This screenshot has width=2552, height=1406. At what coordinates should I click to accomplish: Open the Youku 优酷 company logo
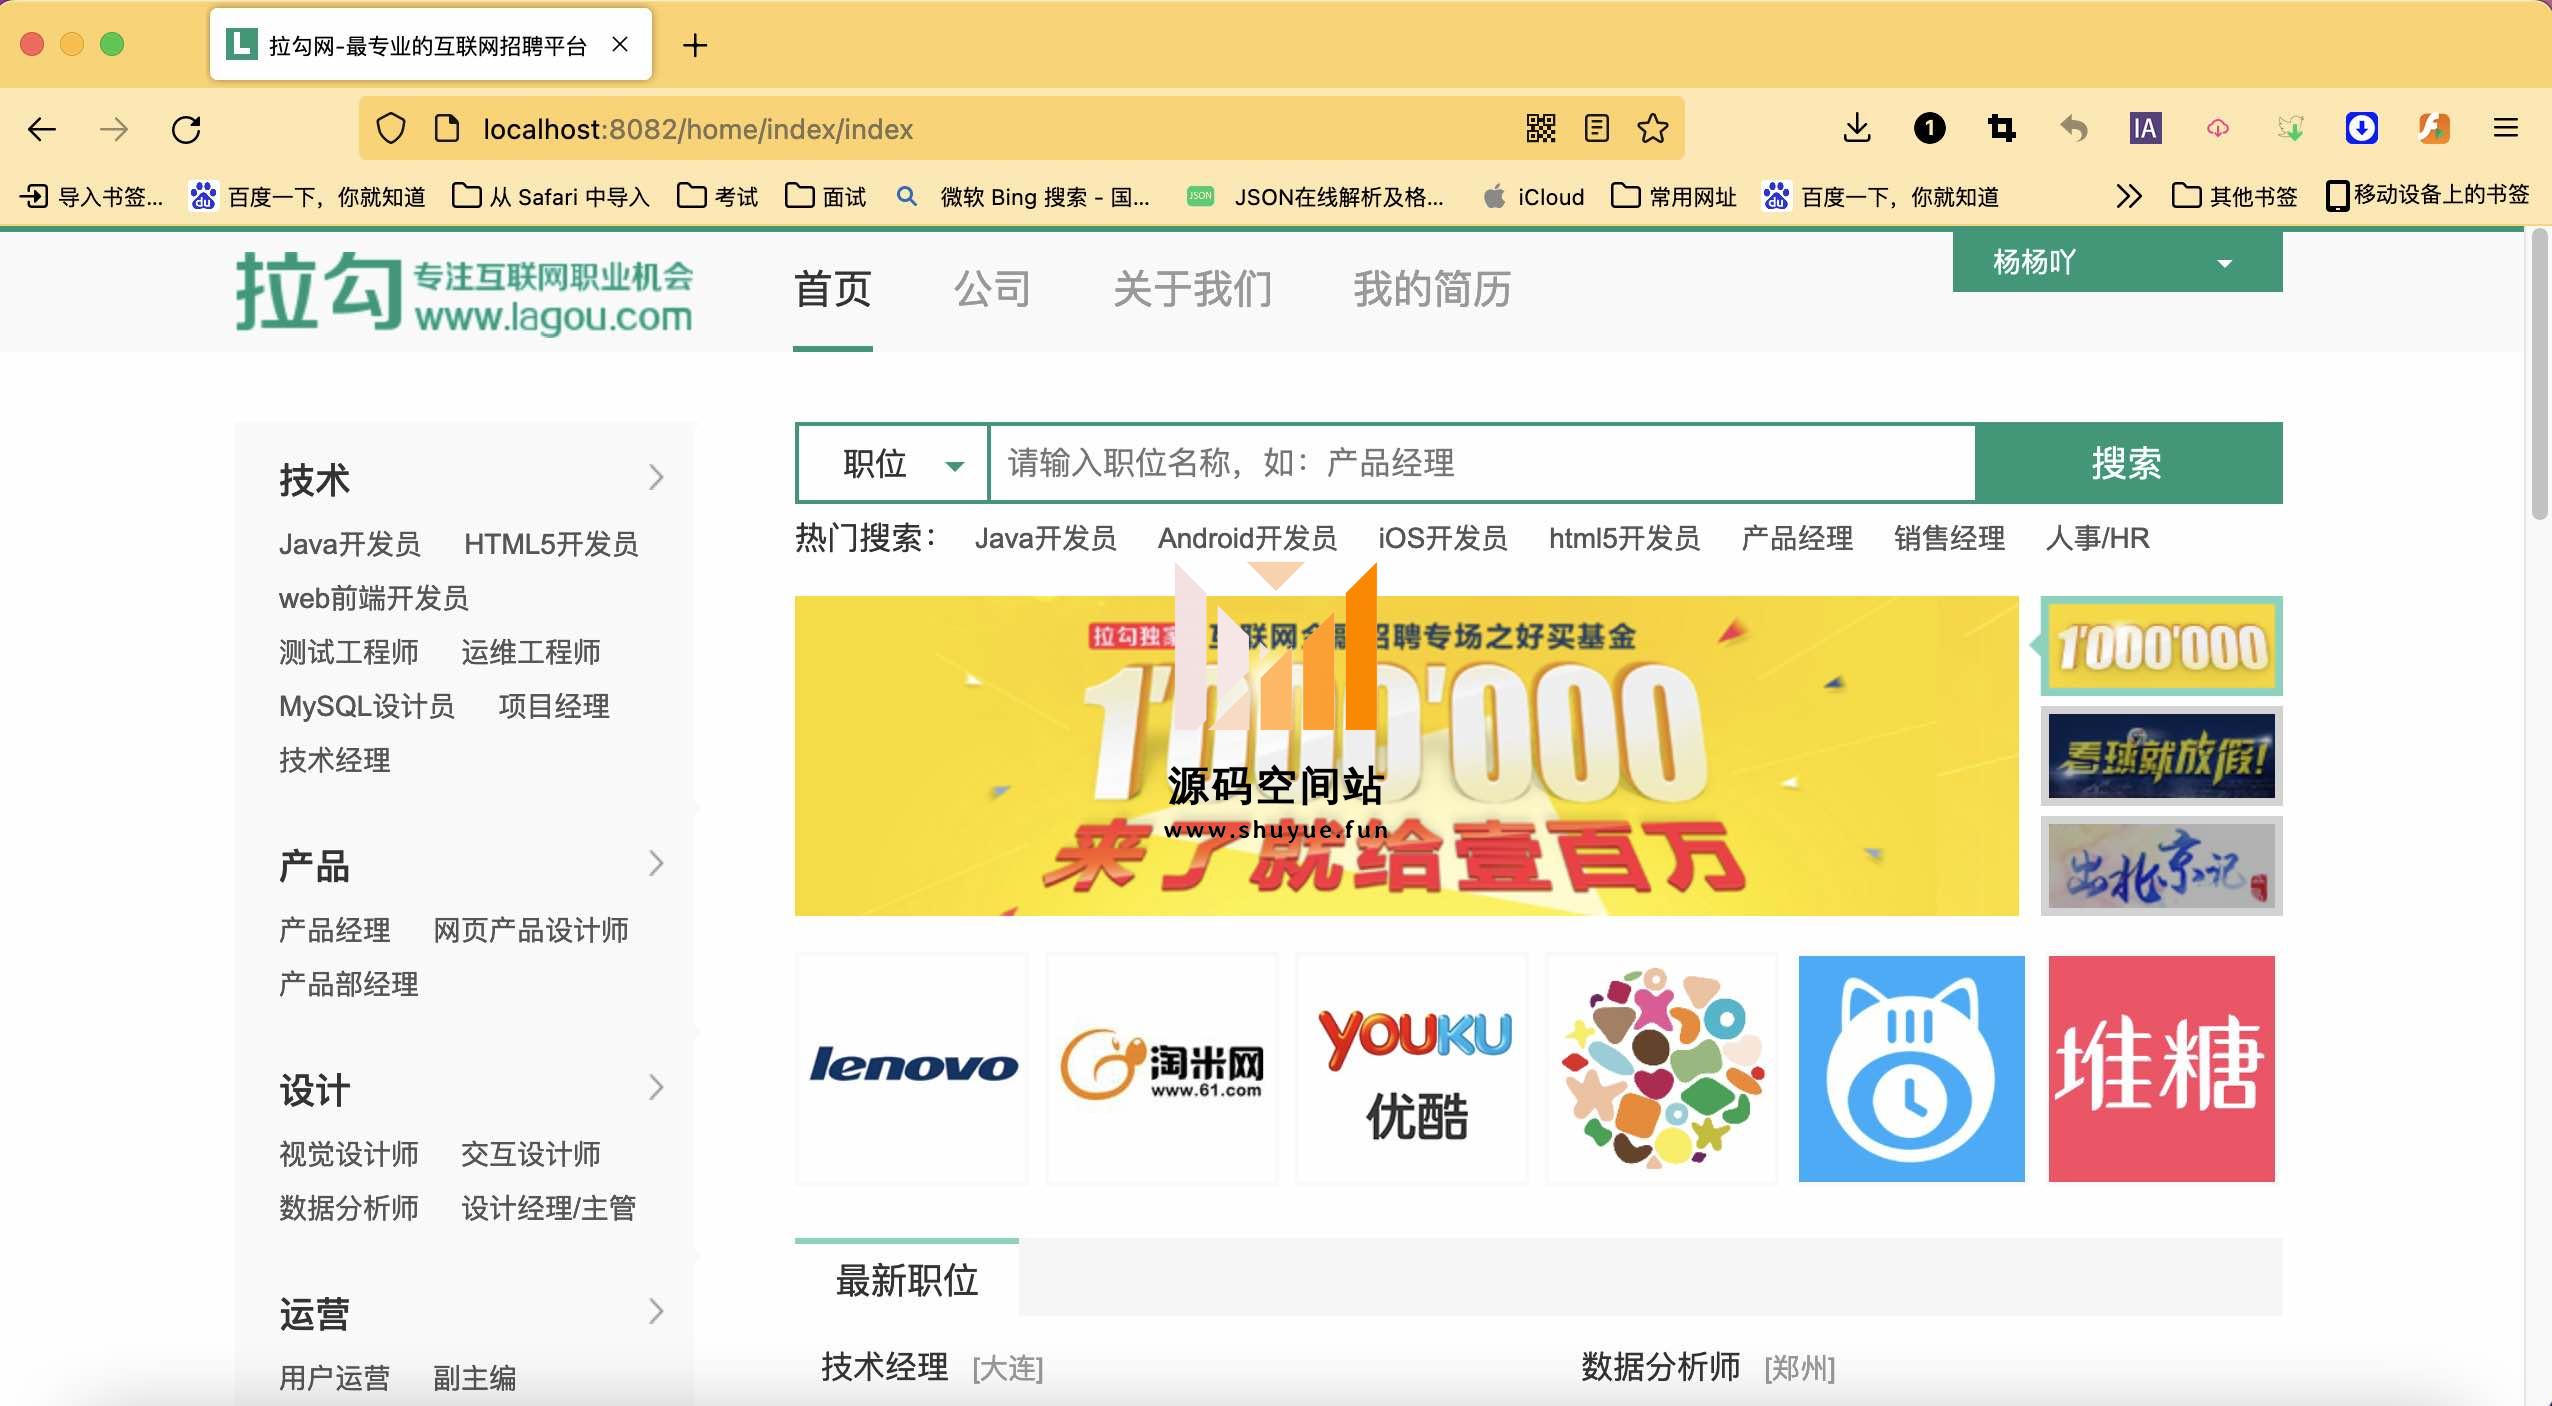pyautogui.click(x=1412, y=1068)
